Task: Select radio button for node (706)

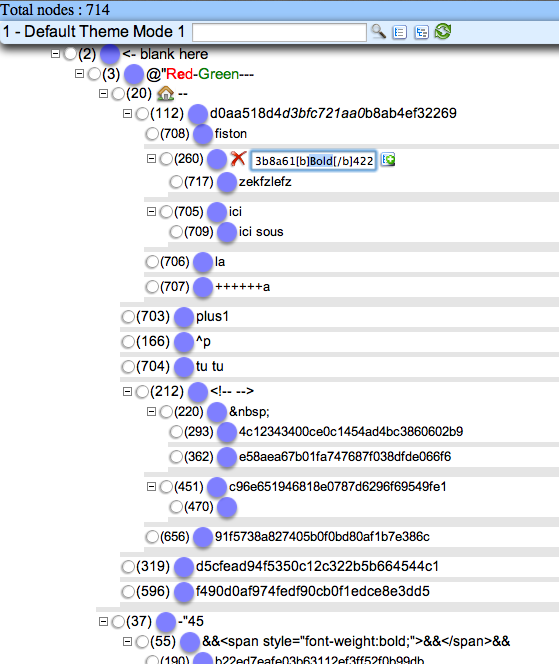Action: coord(152,262)
